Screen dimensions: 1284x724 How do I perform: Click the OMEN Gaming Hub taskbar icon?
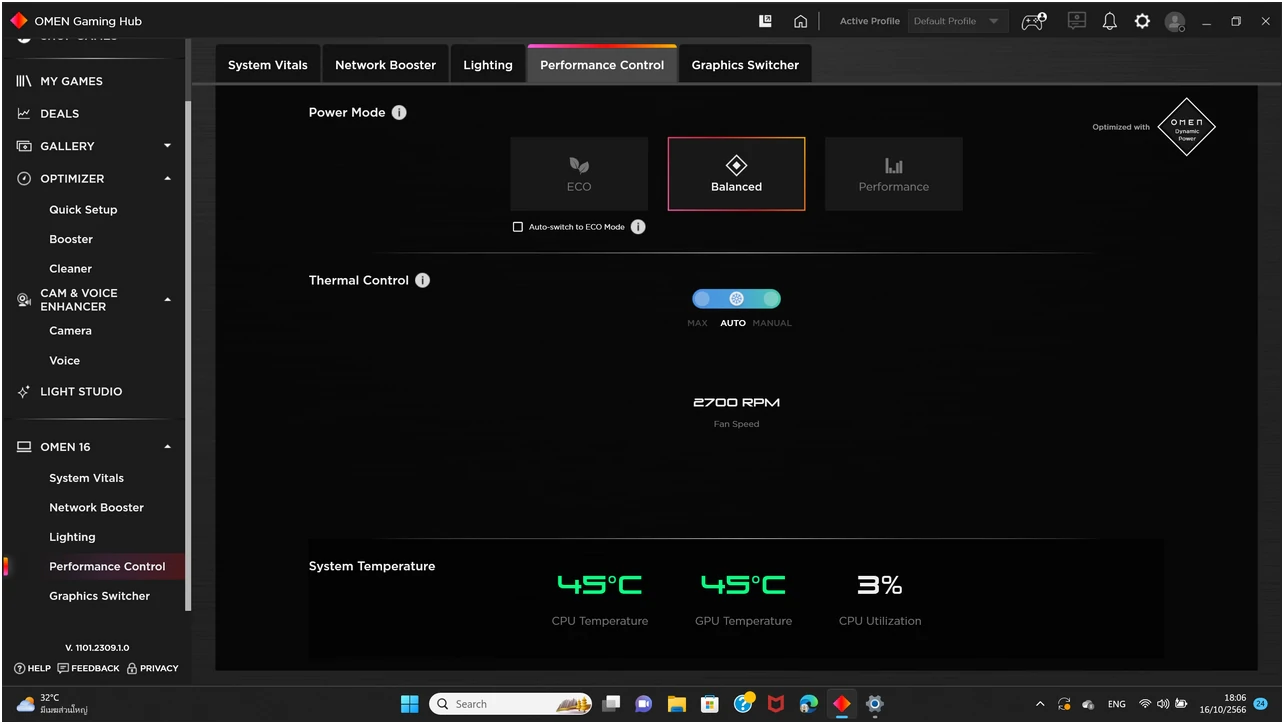coord(842,704)
